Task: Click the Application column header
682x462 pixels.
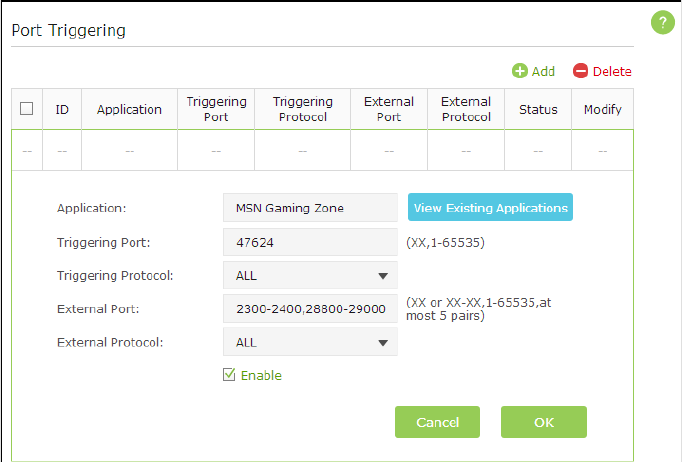Action: pyautogui.click(x=129, y=109)
